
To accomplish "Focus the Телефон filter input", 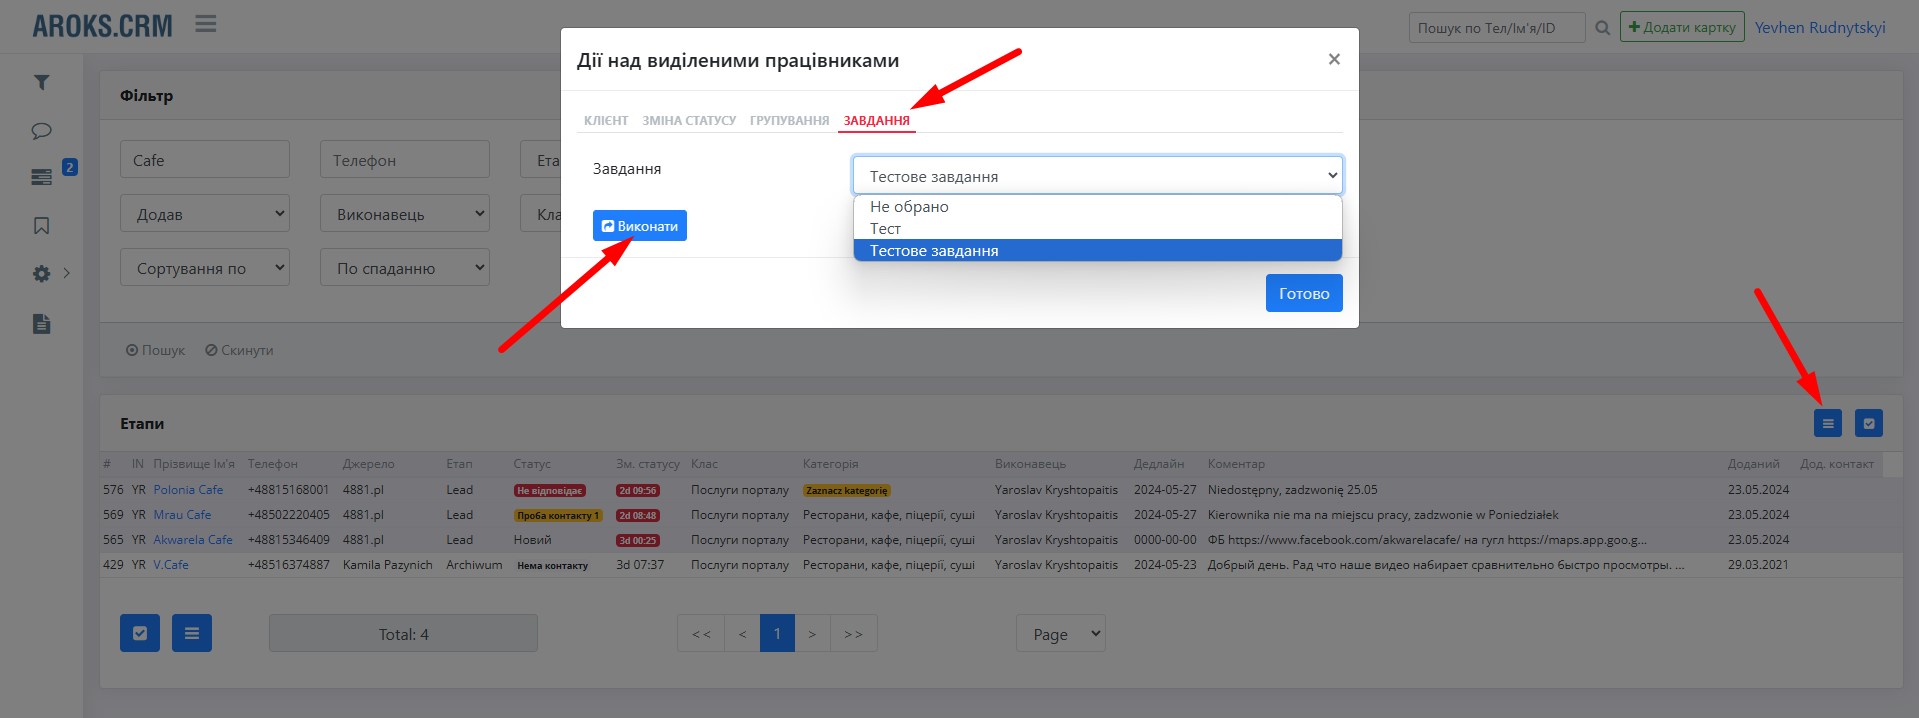I will pos(405,160).
